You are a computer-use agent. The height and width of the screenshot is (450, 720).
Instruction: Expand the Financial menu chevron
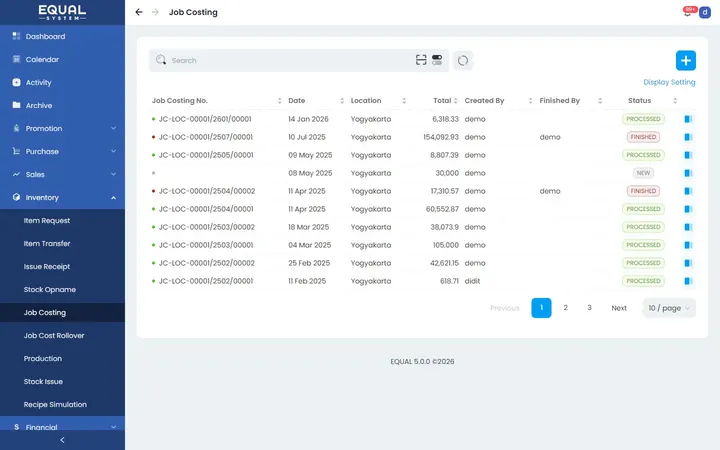pyautogui.click(x=113, y=427)
